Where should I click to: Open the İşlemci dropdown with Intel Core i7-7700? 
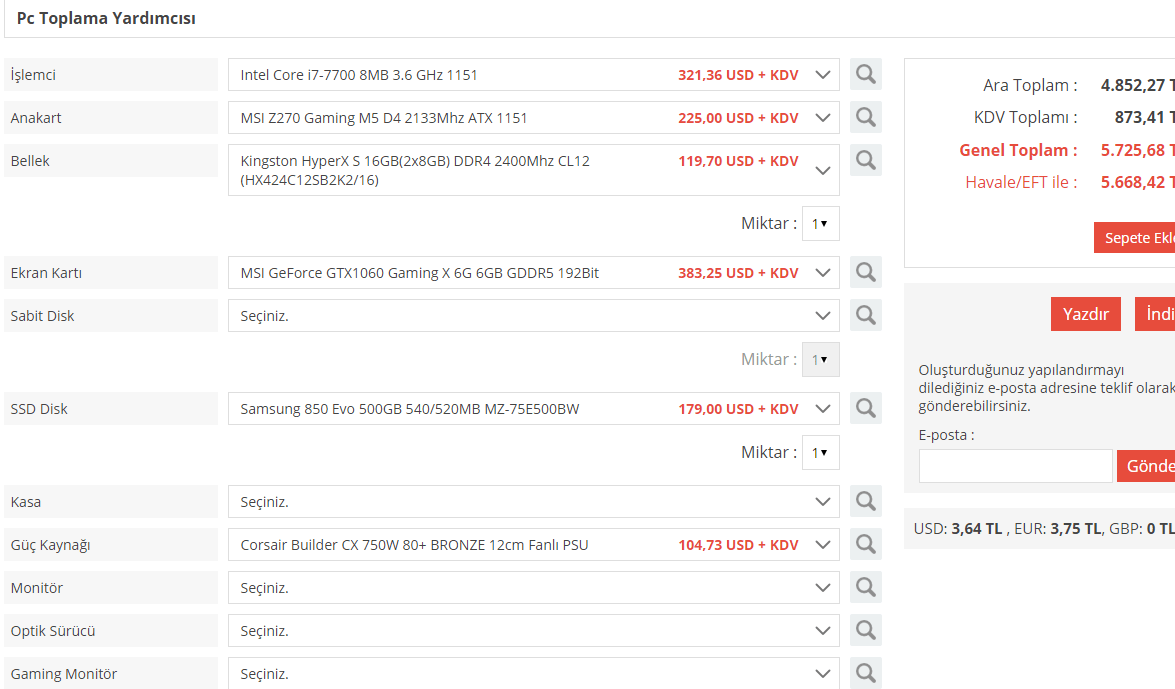pyautogui.click(x=534, y=75)
